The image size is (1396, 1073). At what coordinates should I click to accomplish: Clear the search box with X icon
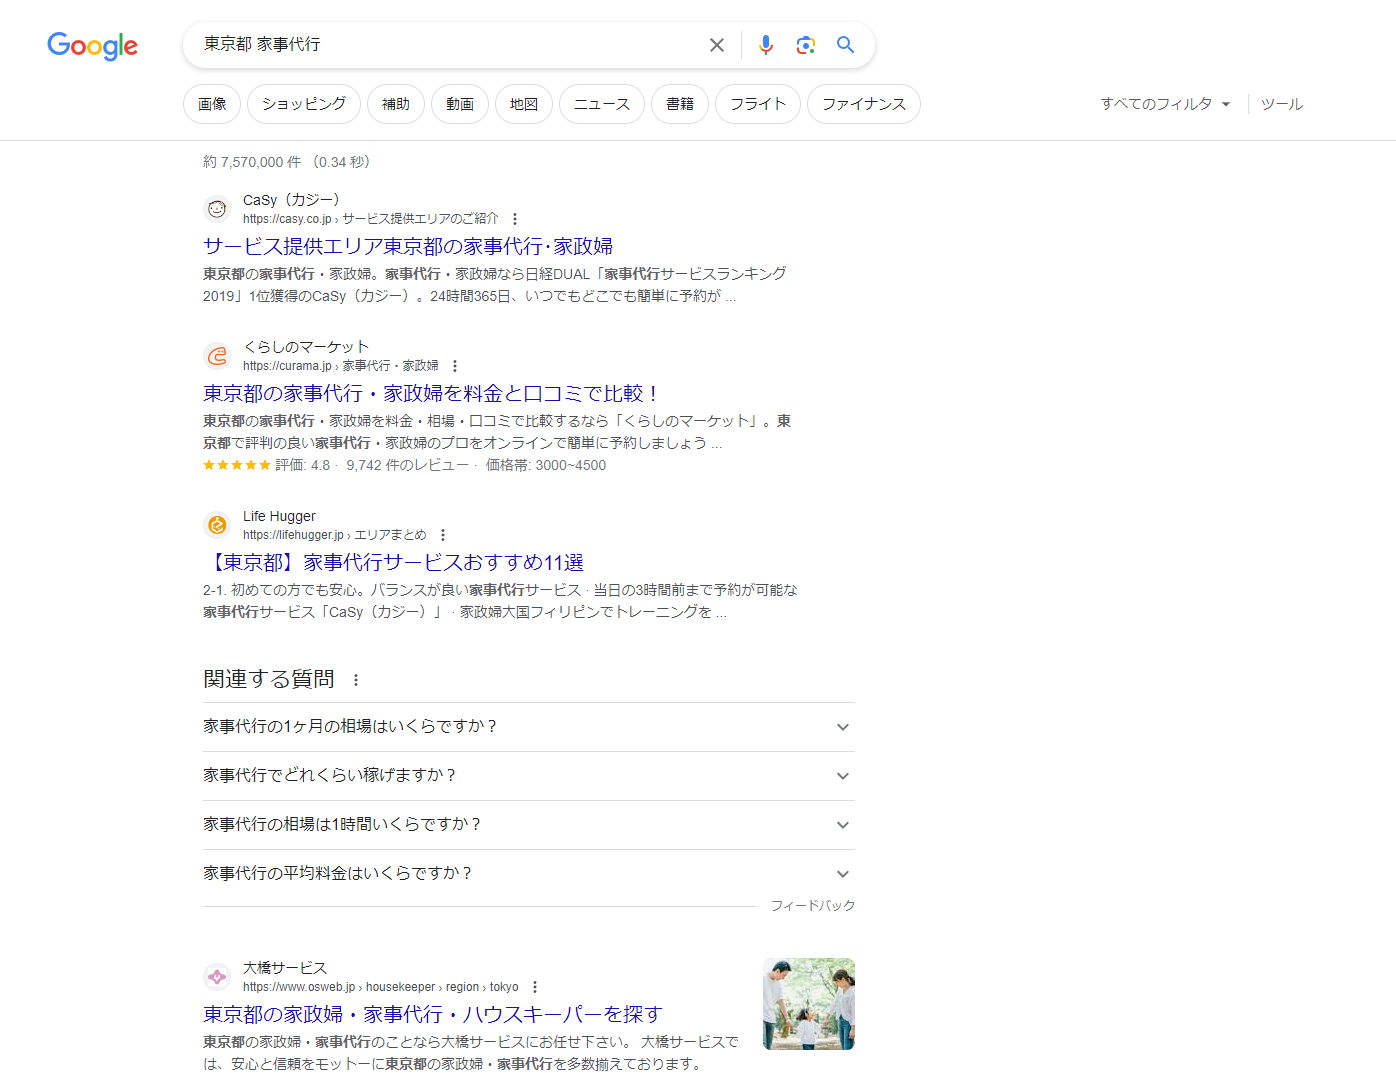(x=716, y=45)
